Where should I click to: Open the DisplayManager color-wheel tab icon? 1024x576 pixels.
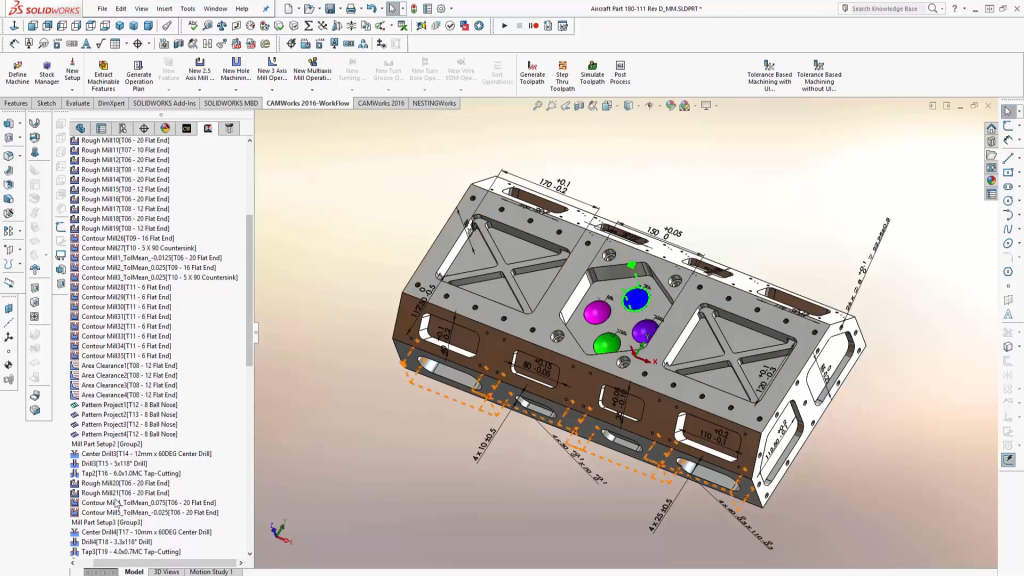pos(165,129)
